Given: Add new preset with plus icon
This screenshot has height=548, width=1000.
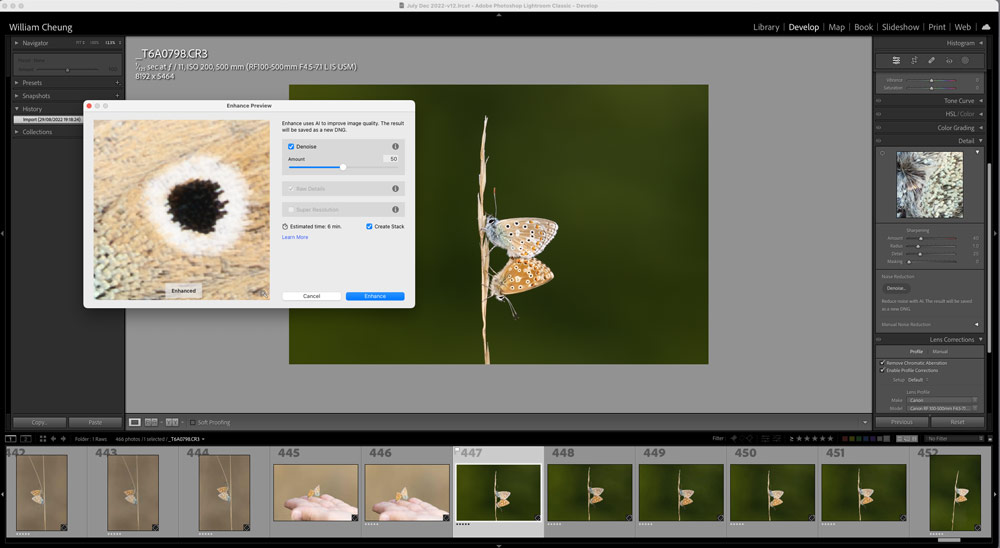Looking at the screenshot, I should [x=117, y=83].
